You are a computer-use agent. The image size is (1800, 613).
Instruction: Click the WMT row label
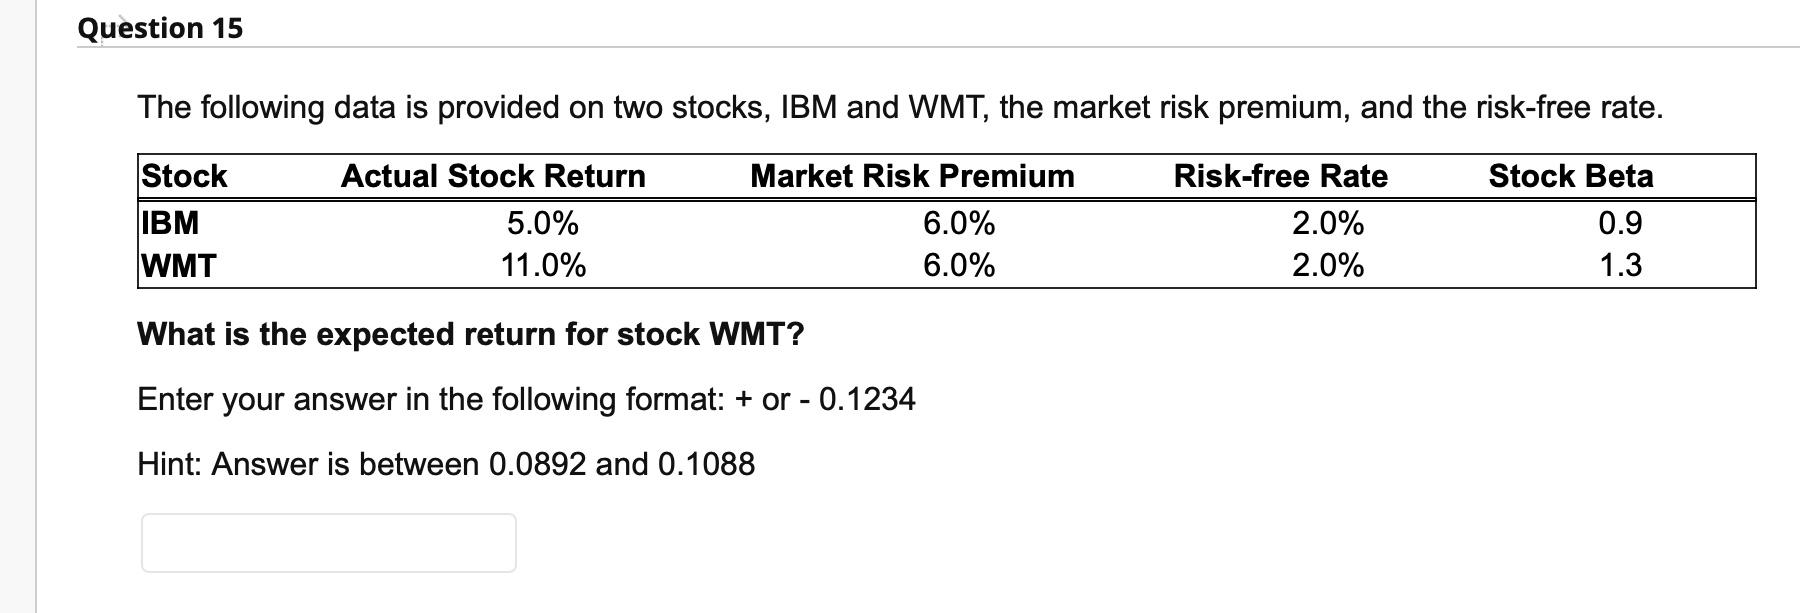(x=177, y=267)
